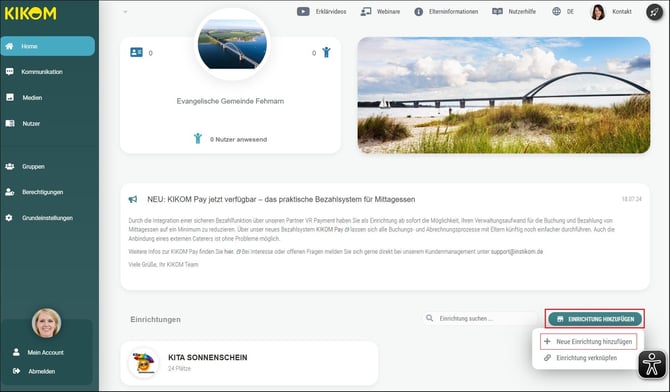This screenshot has width=670, height=392.
Task: Click the KIKOM logo
Action: 30,13
